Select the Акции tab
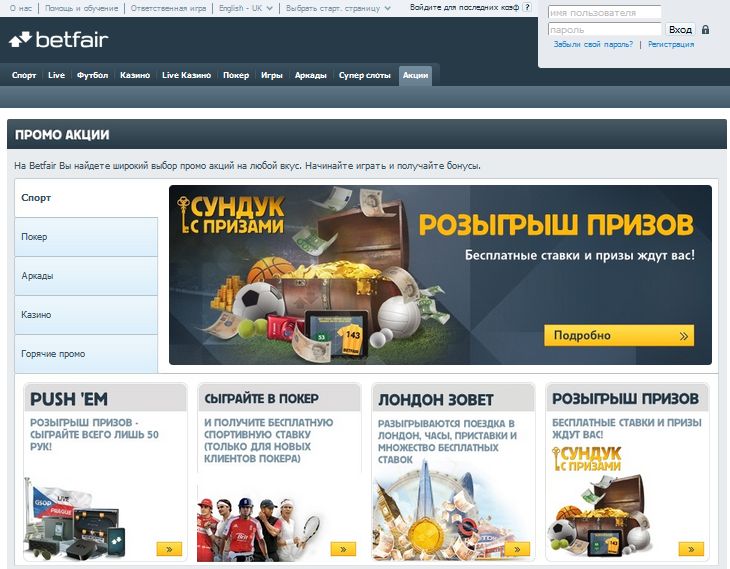 click(415, 75)
